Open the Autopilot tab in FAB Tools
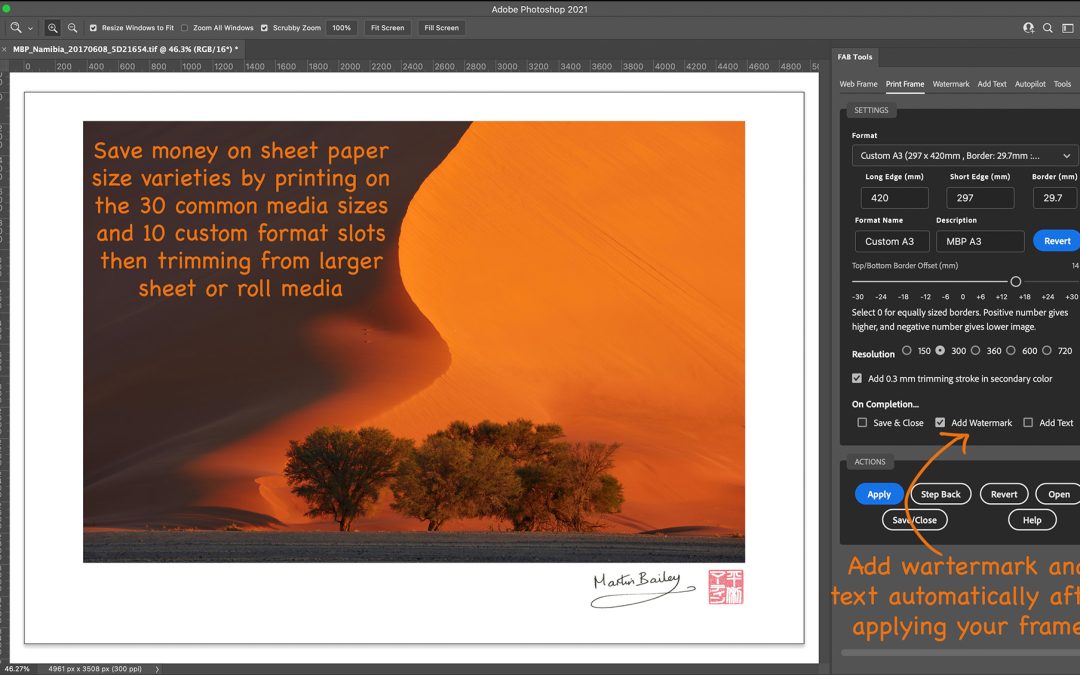Screen dimensions: 1080x675 click(1030, 84)
